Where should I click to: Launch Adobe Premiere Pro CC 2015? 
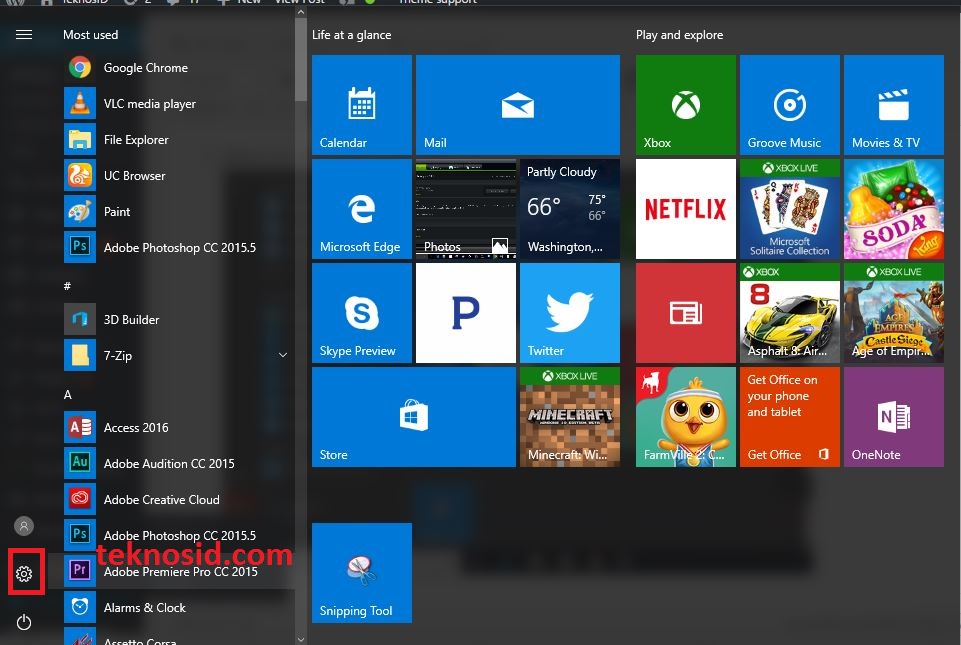pos(178,571)
